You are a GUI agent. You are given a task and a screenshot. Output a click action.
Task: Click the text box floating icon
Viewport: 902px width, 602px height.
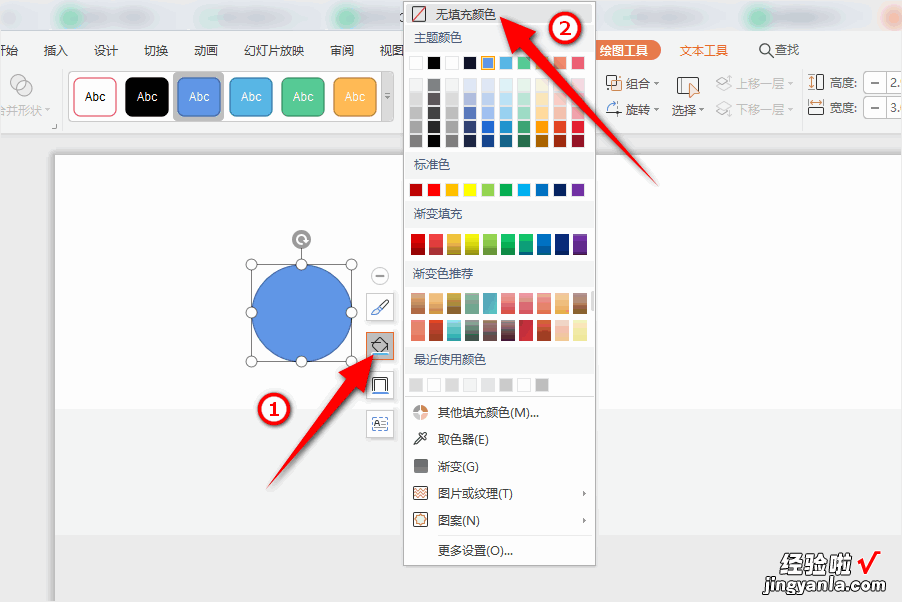(380, 424)
